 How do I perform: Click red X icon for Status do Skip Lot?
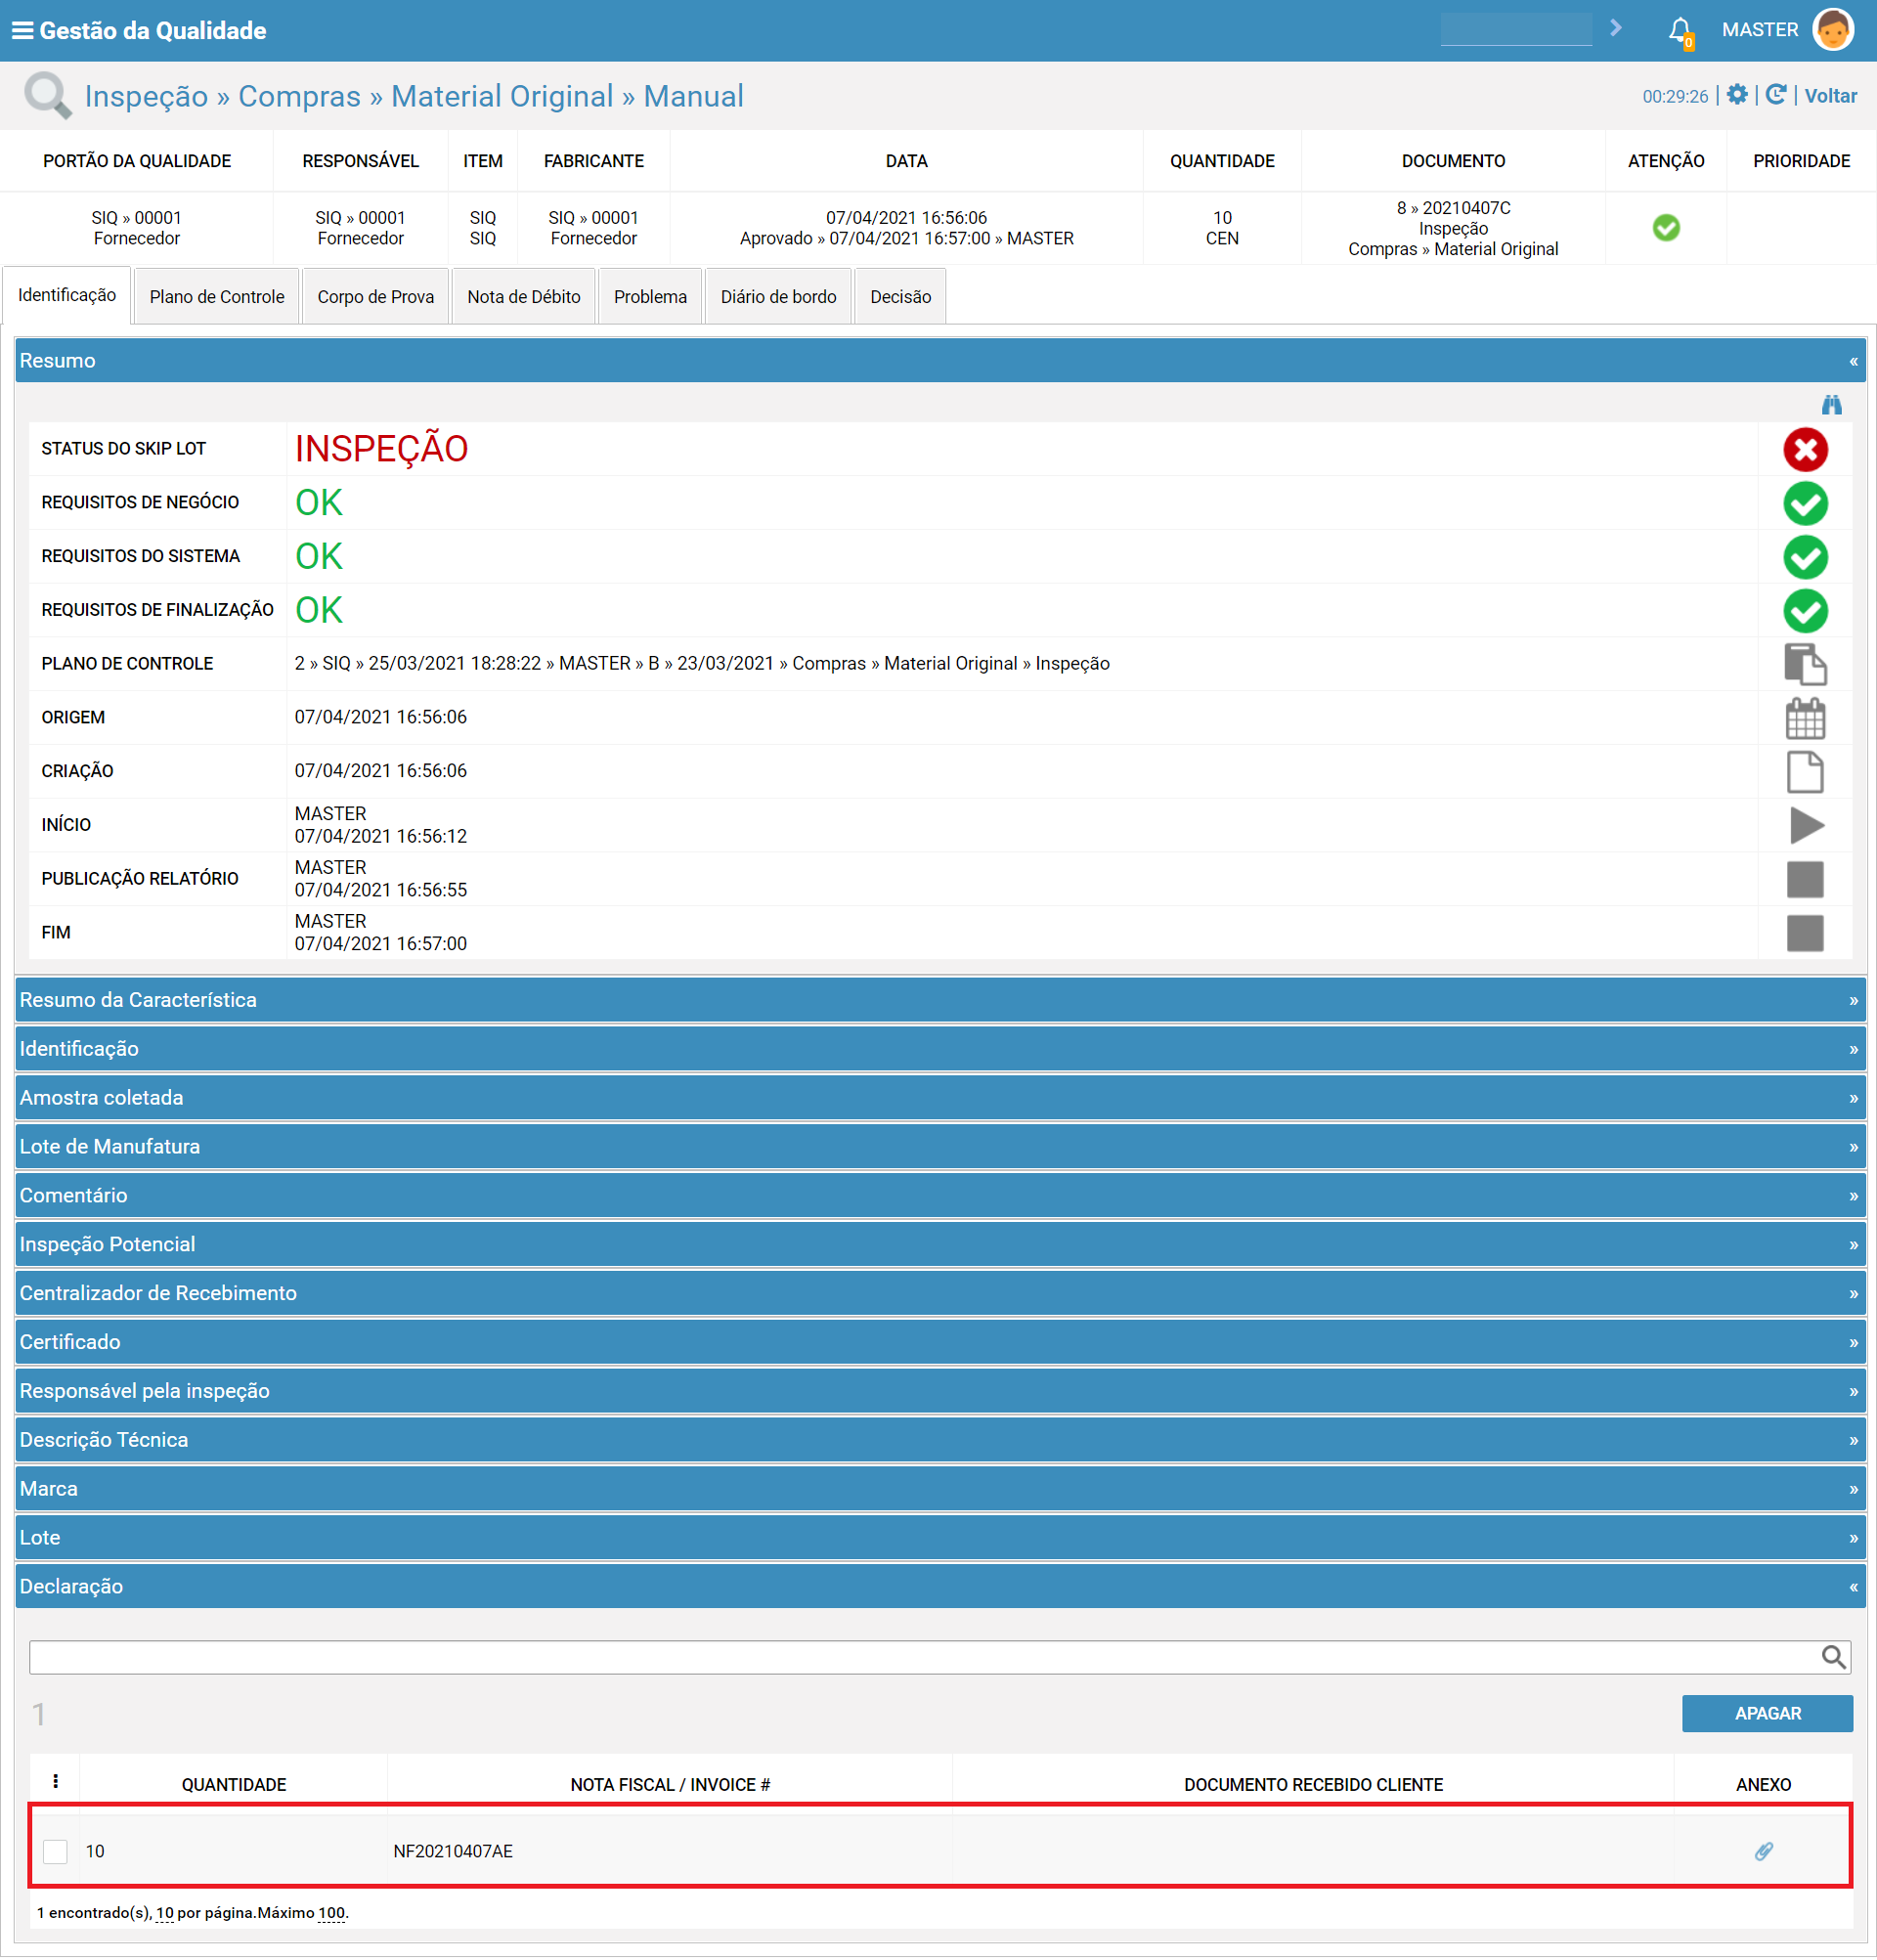[x=1805, y=450]
